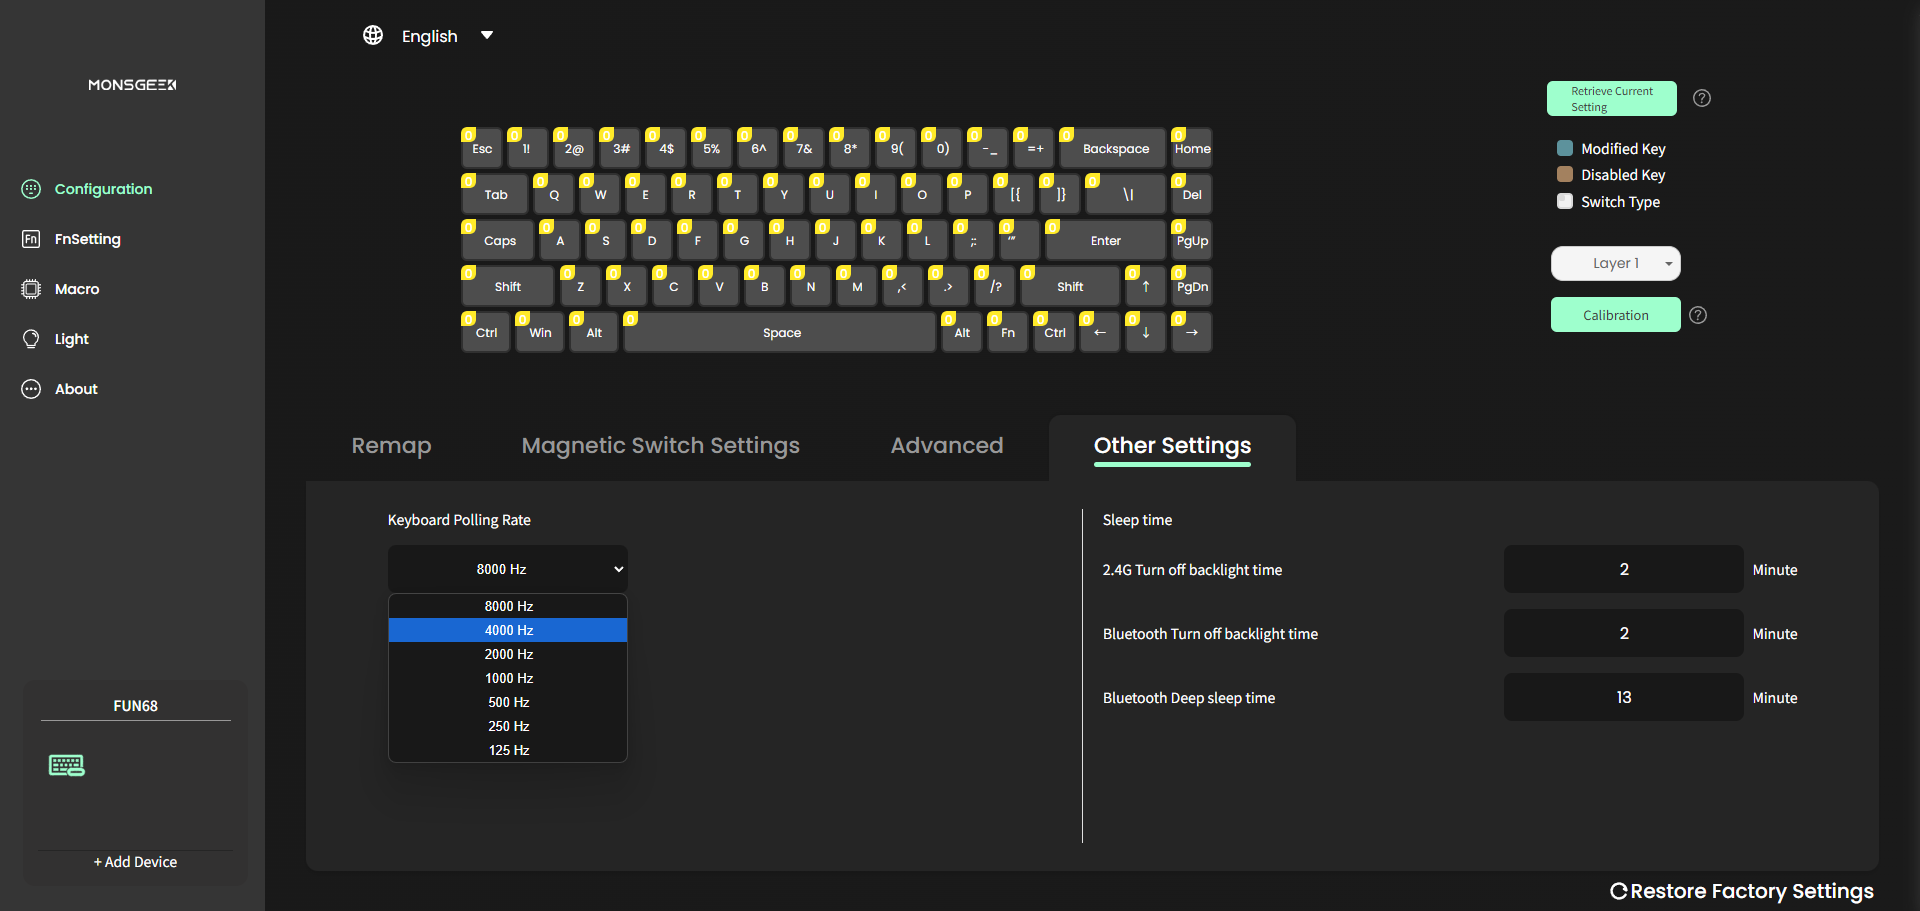Click help icon next to Calibration
This screenshot has height=911, width=1920.
(1698, 315)
